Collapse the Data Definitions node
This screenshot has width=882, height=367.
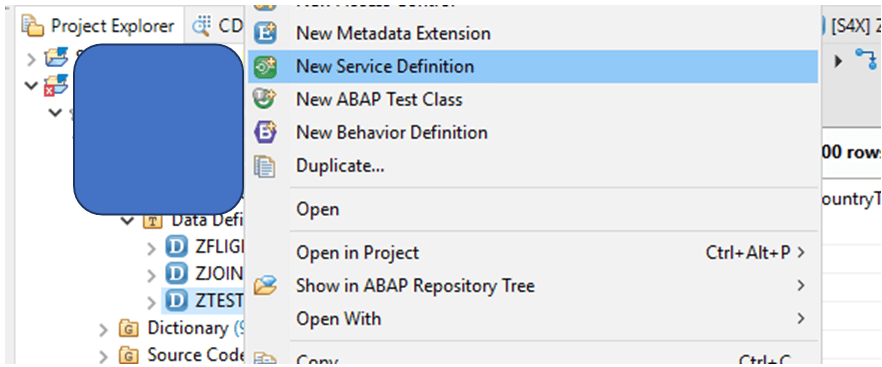128,220
